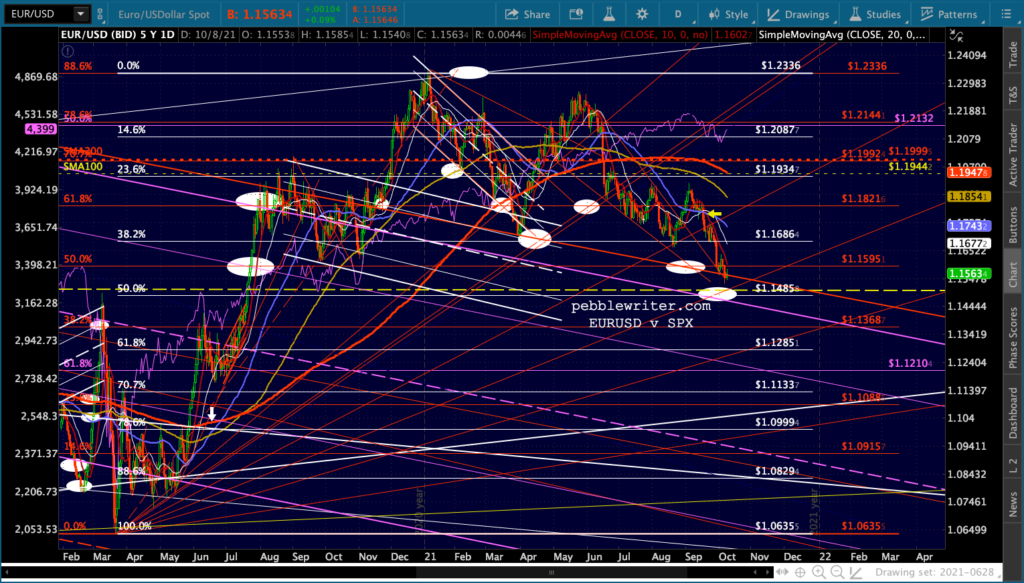Toggle the crosshair pan icon
Viewport: 1024px width, 583px height.
800,573
